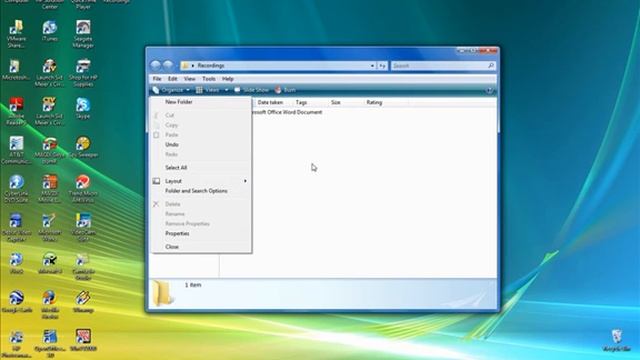Open the File menu
The height and width of the screenshot is (360, 640).
coord(157,79)
